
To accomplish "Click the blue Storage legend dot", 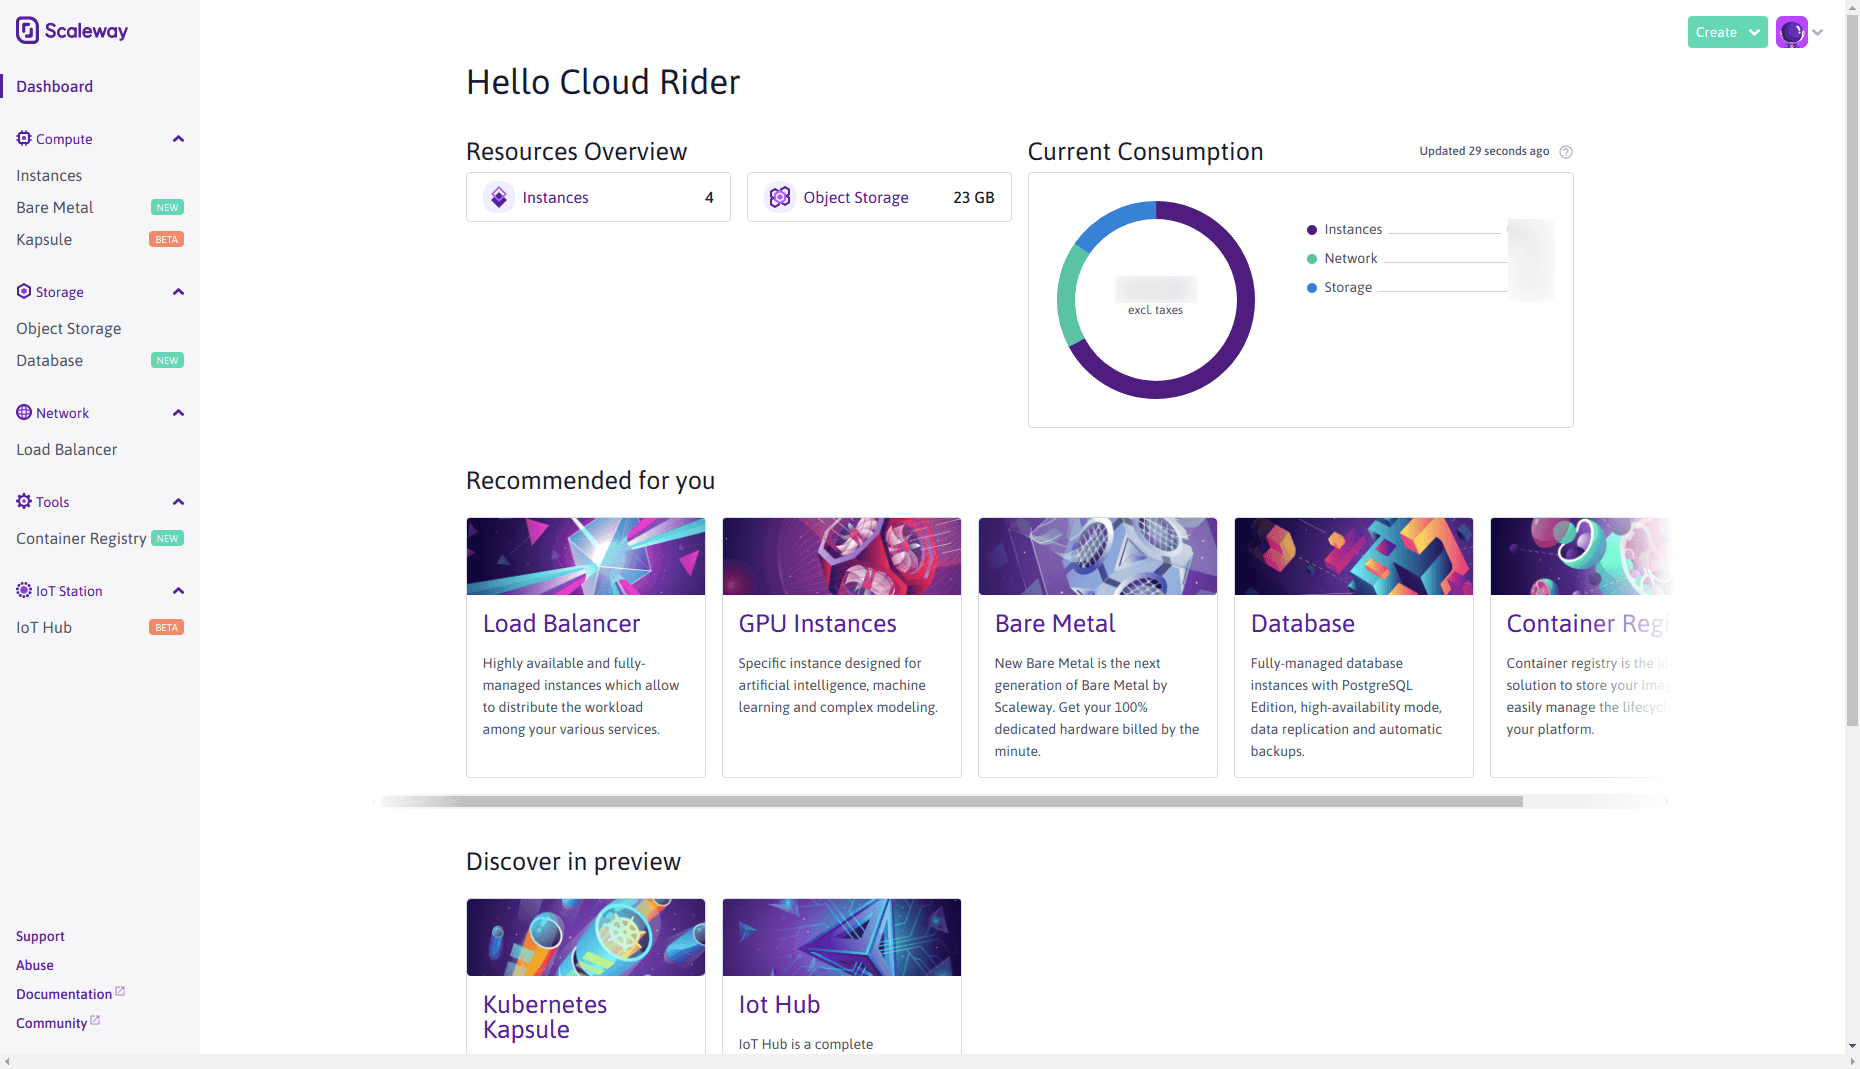I will tap(1312, 288).
